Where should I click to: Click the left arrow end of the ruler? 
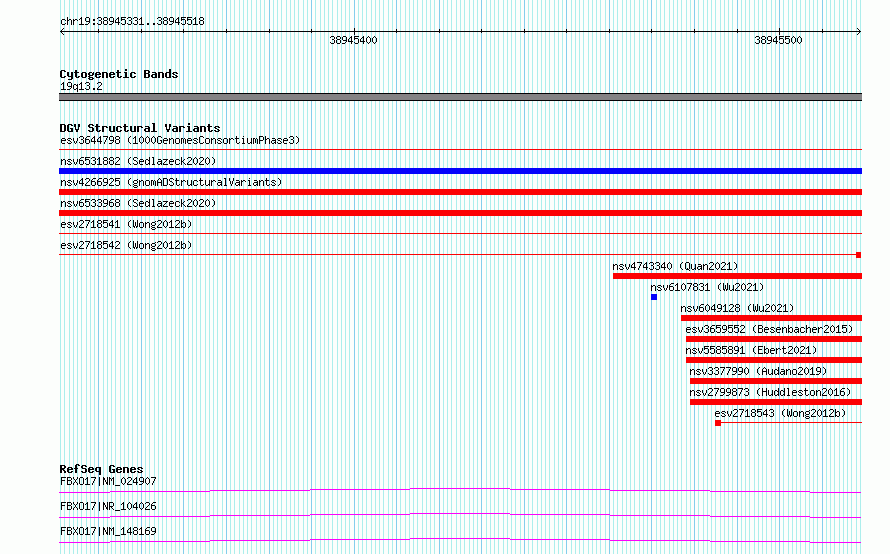pos(62,32)
